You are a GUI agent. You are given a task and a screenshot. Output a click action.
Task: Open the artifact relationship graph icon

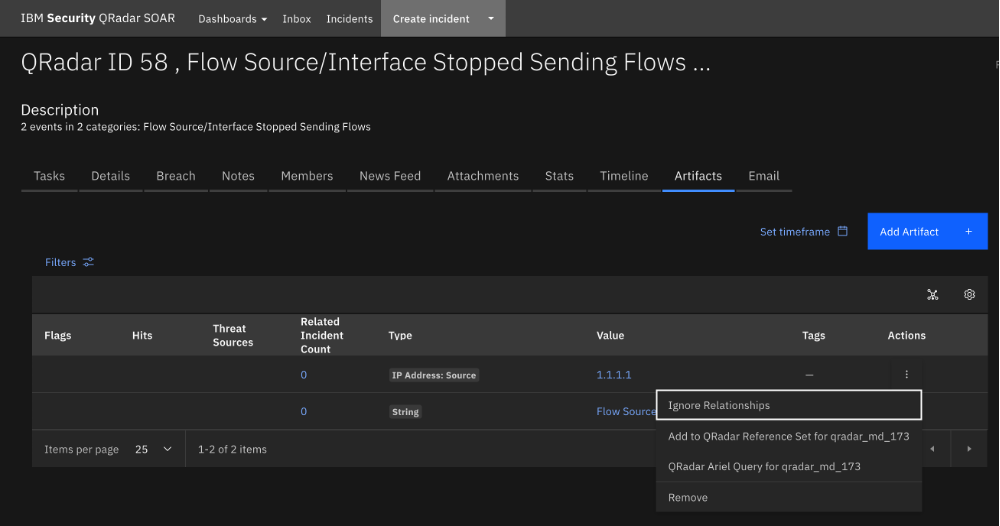click(x=932, y=295)
